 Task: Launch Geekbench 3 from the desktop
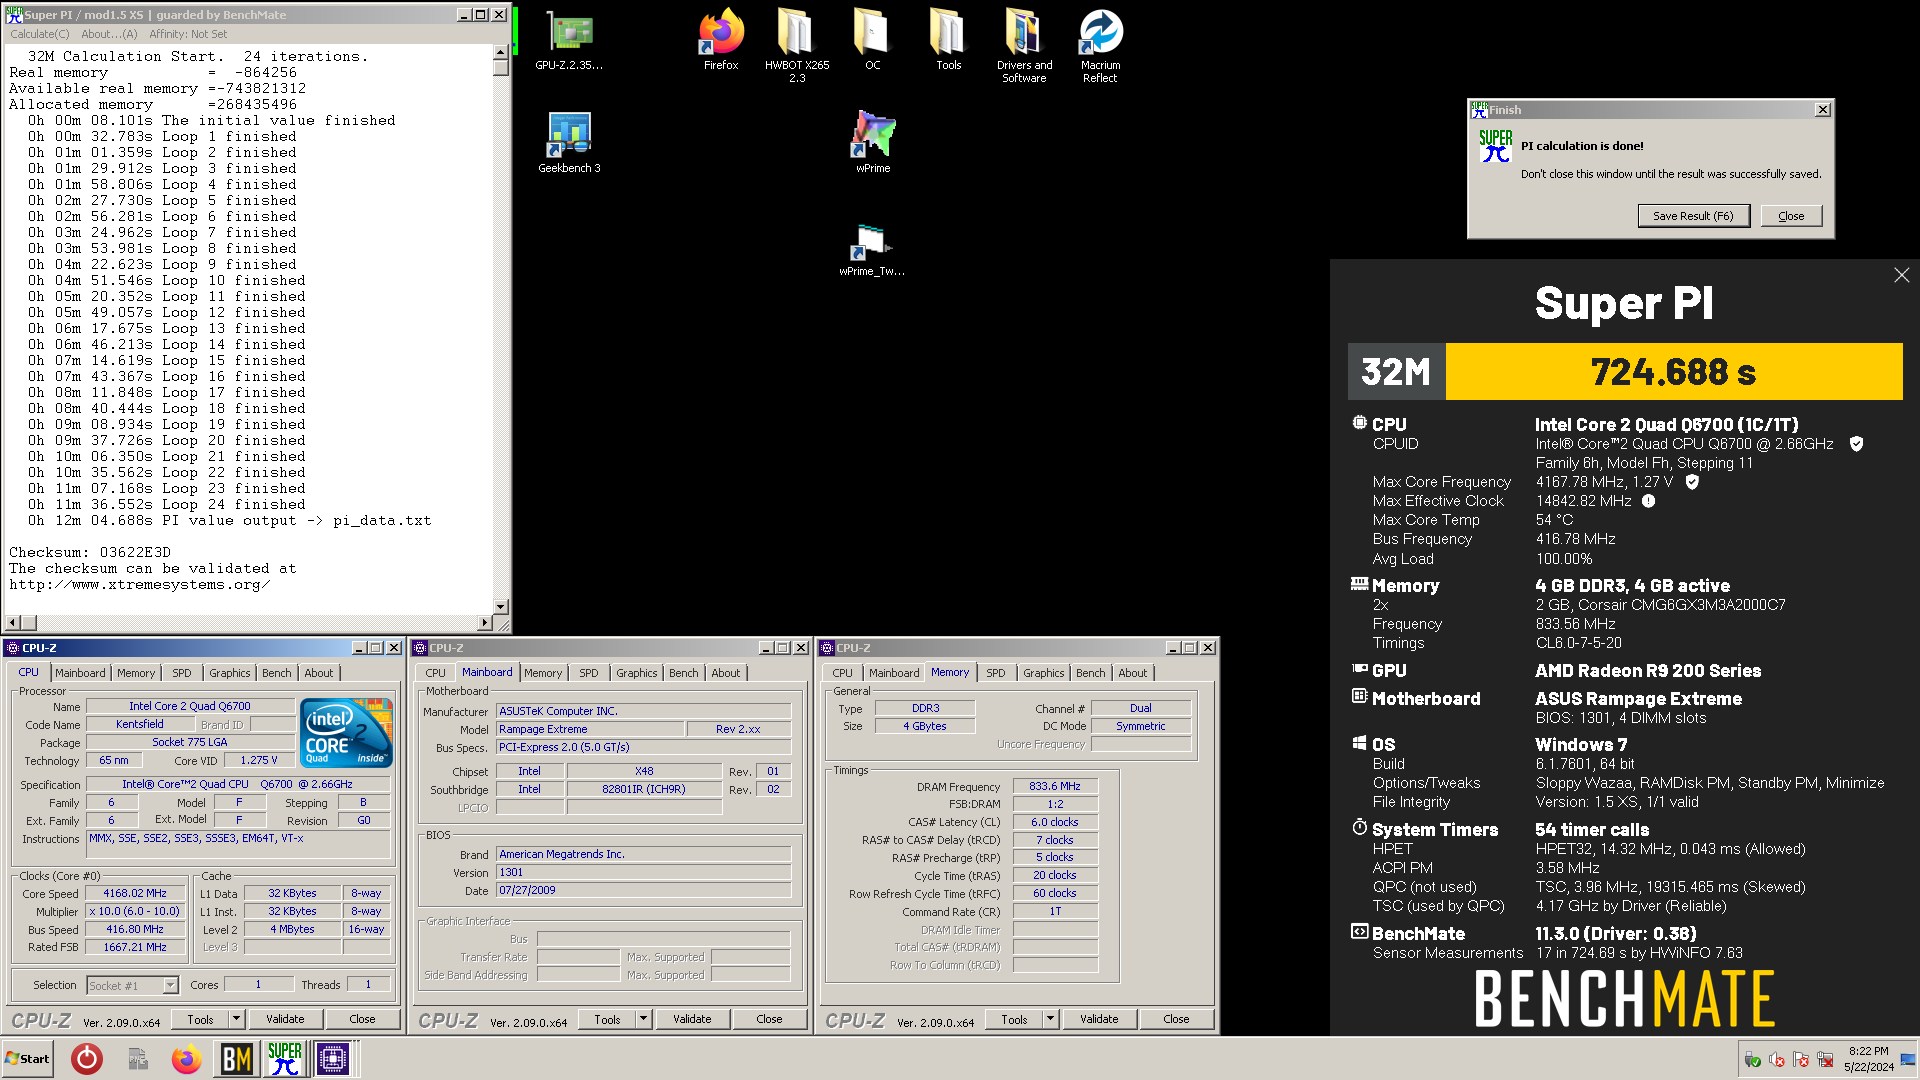pyautogui.click(x=569, y=143)
